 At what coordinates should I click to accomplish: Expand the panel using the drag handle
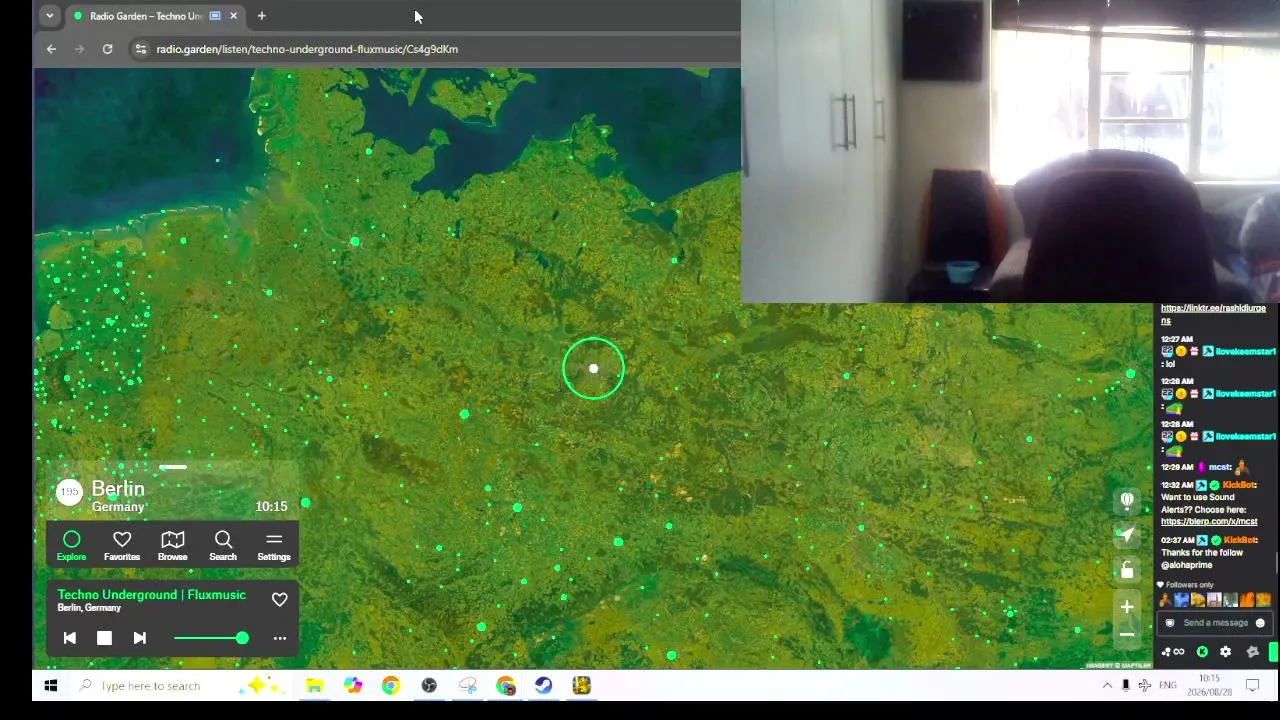coord(173,467)
